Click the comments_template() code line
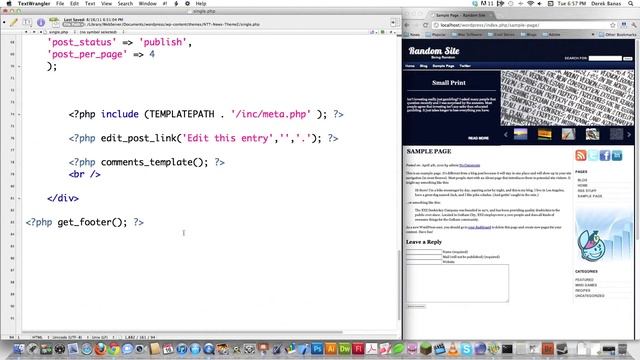This screenshot has width=640, height=360. pos(147,162)
